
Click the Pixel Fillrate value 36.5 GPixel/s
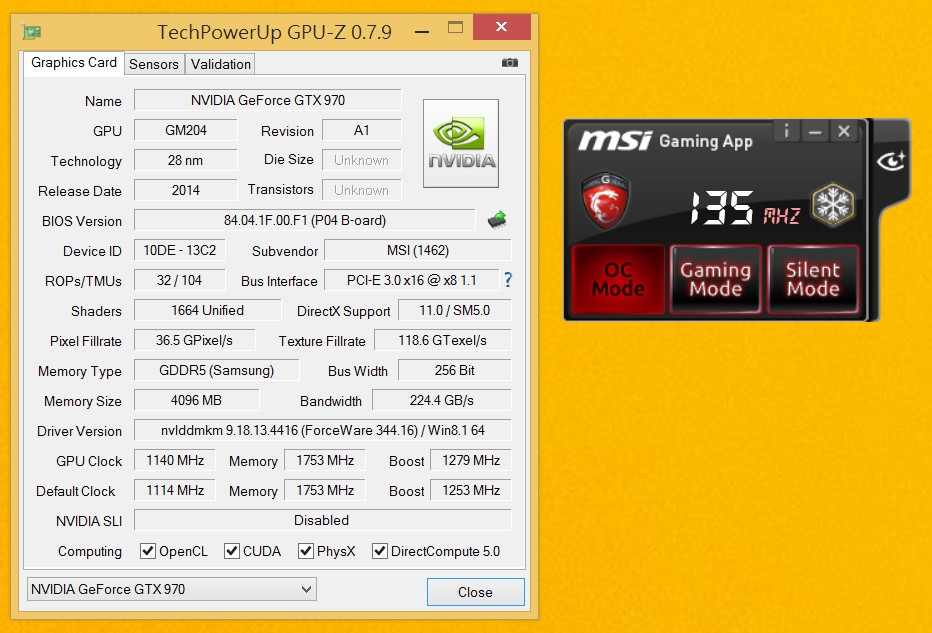click(x=194, y=340)
